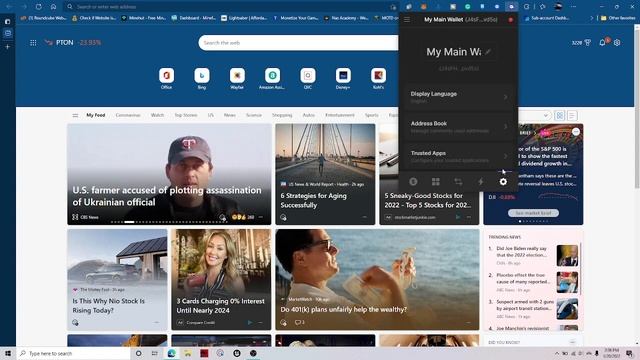Switch feed to grid view
The height and width of the screenshot is (360, 640).
(x=560, y=116)
